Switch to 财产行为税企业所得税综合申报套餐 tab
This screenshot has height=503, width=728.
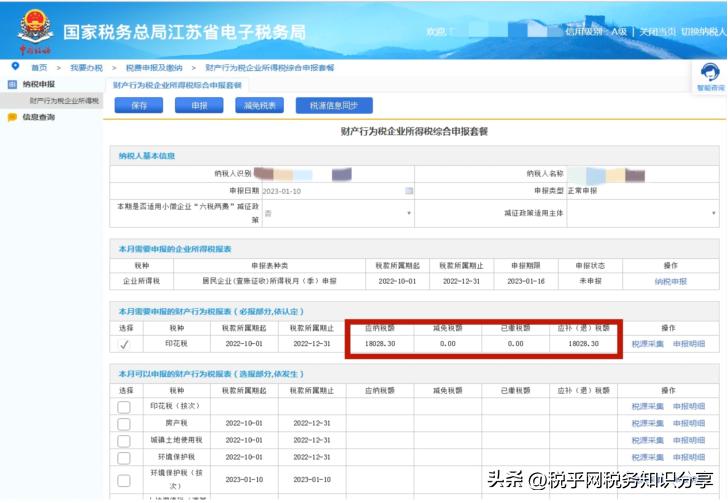[x=177, y=85]
